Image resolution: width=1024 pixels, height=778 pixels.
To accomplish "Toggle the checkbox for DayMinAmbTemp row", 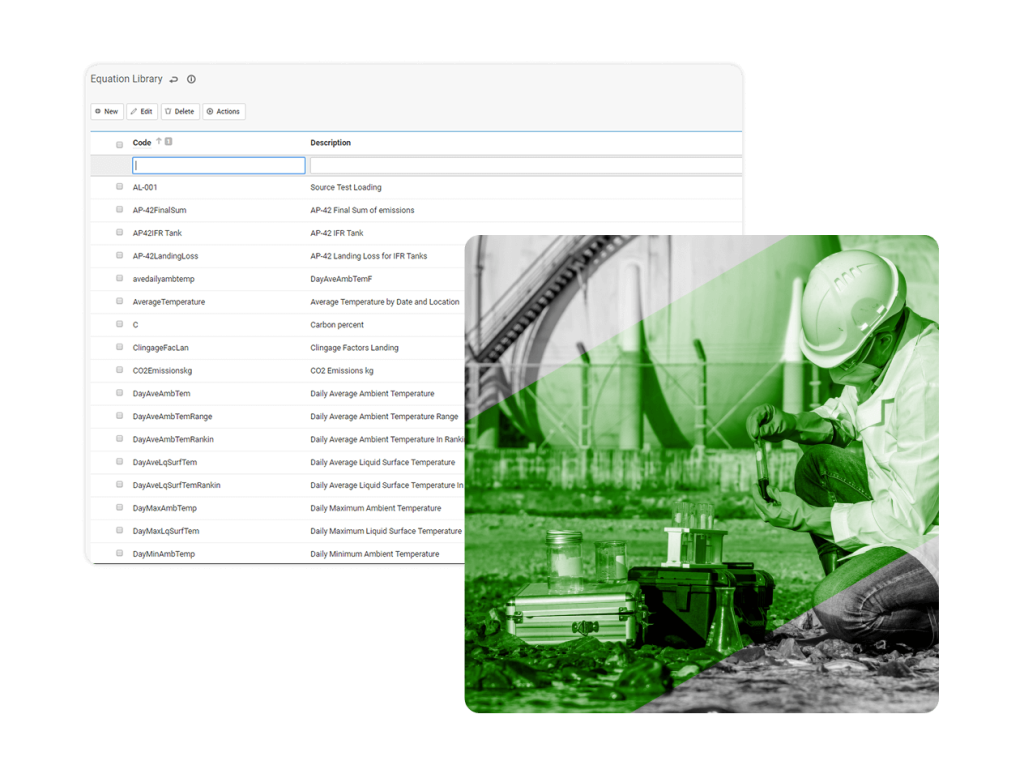I will (x=117, y=554).
